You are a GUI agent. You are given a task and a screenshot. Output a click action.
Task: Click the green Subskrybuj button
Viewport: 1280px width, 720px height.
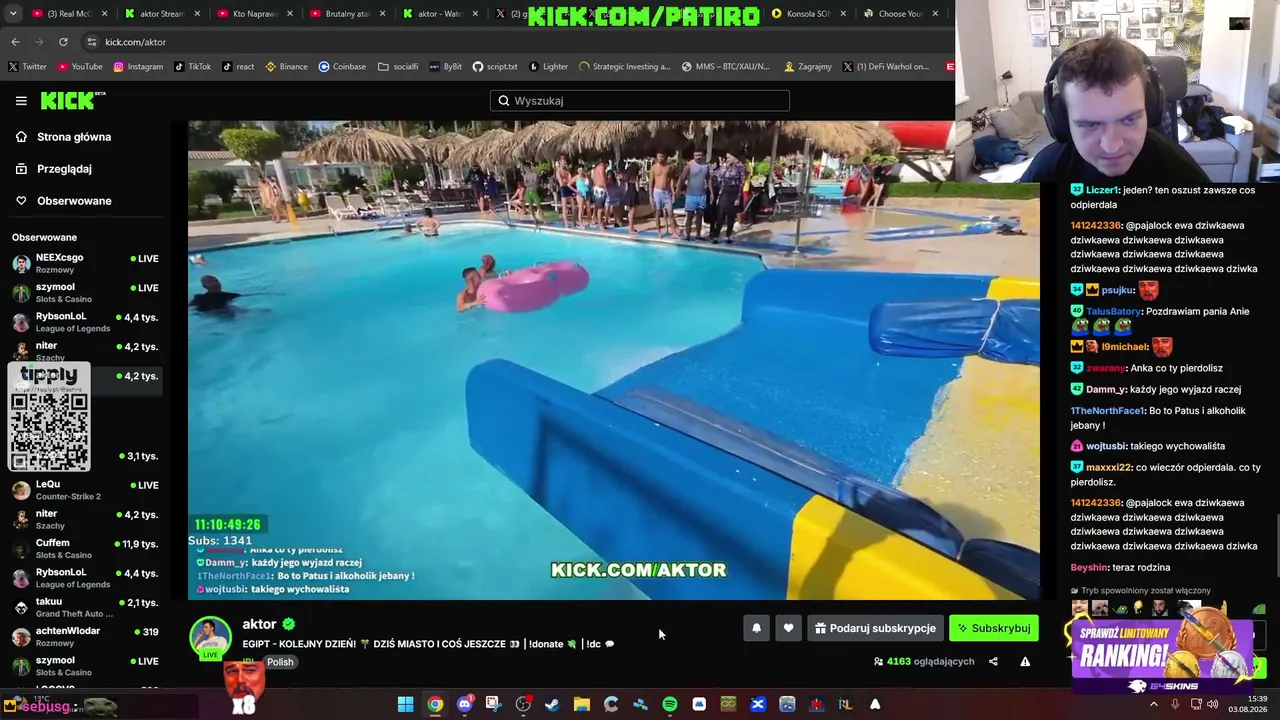[x=993, y=628]
